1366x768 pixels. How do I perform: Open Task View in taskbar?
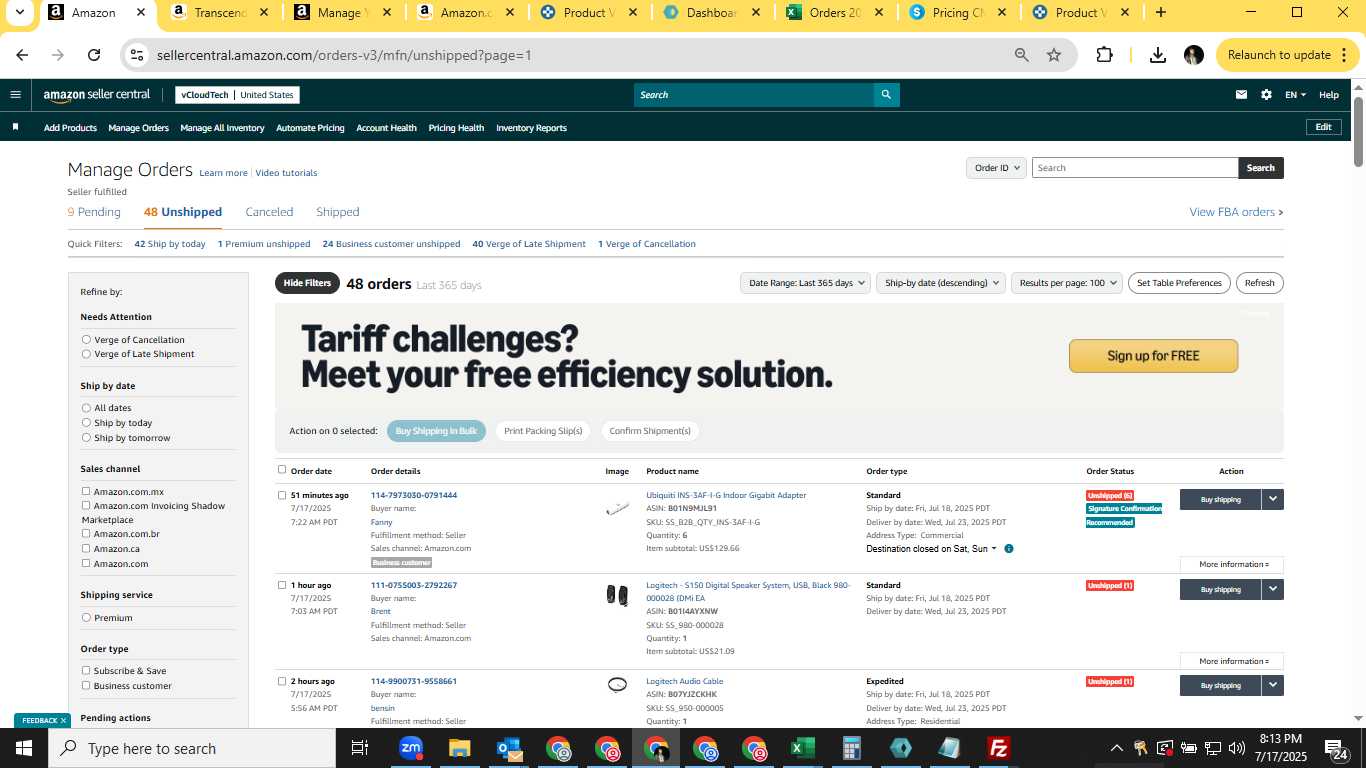coord(360,748)
